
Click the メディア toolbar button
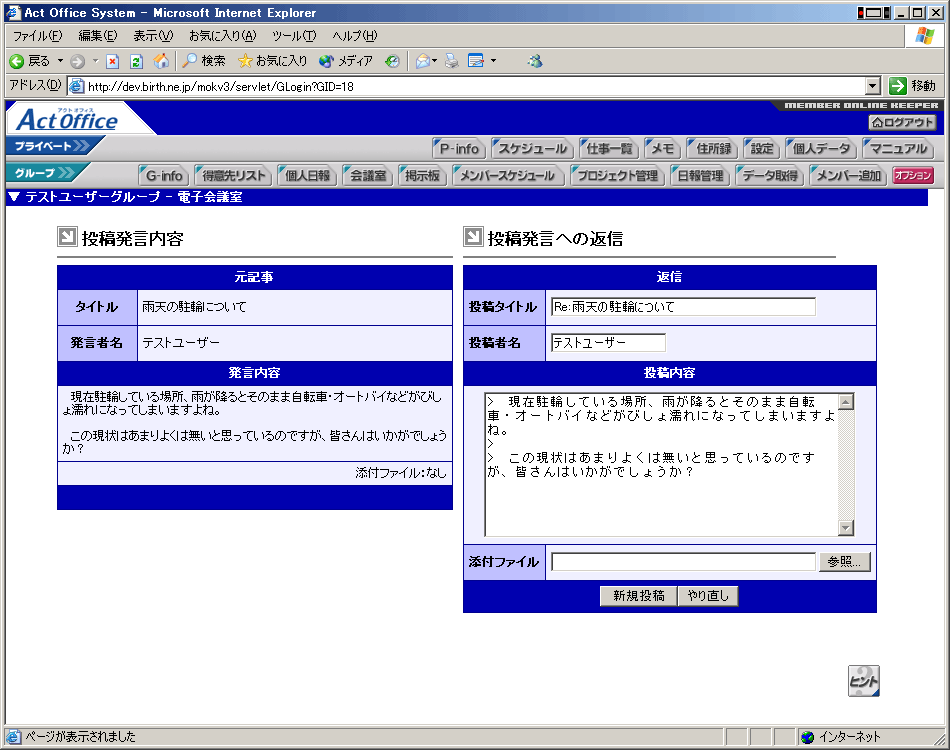(346, 61)
